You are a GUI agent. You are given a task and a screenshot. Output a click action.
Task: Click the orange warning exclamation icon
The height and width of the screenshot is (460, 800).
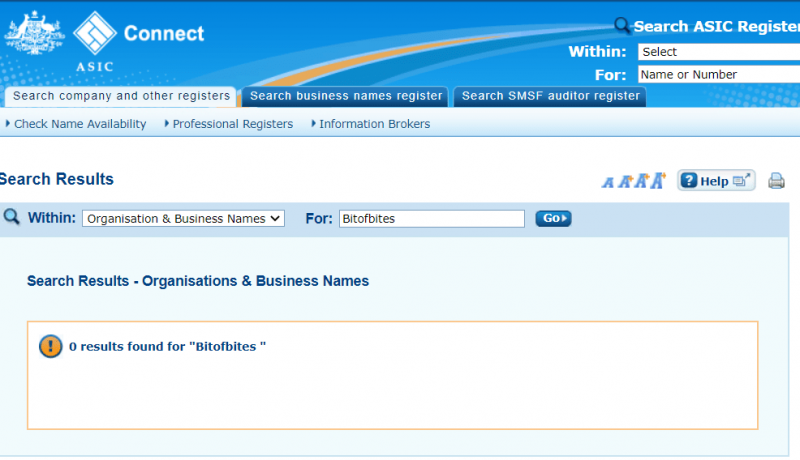(50, 346)
